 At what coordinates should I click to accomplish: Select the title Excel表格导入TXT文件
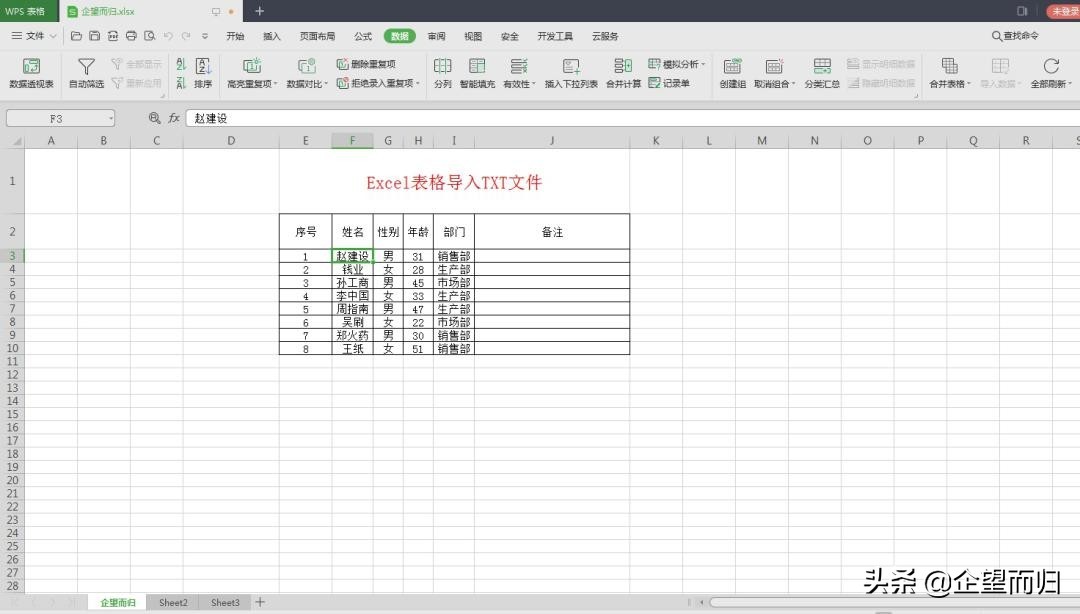pyautogui.click(x=454, y=182)
